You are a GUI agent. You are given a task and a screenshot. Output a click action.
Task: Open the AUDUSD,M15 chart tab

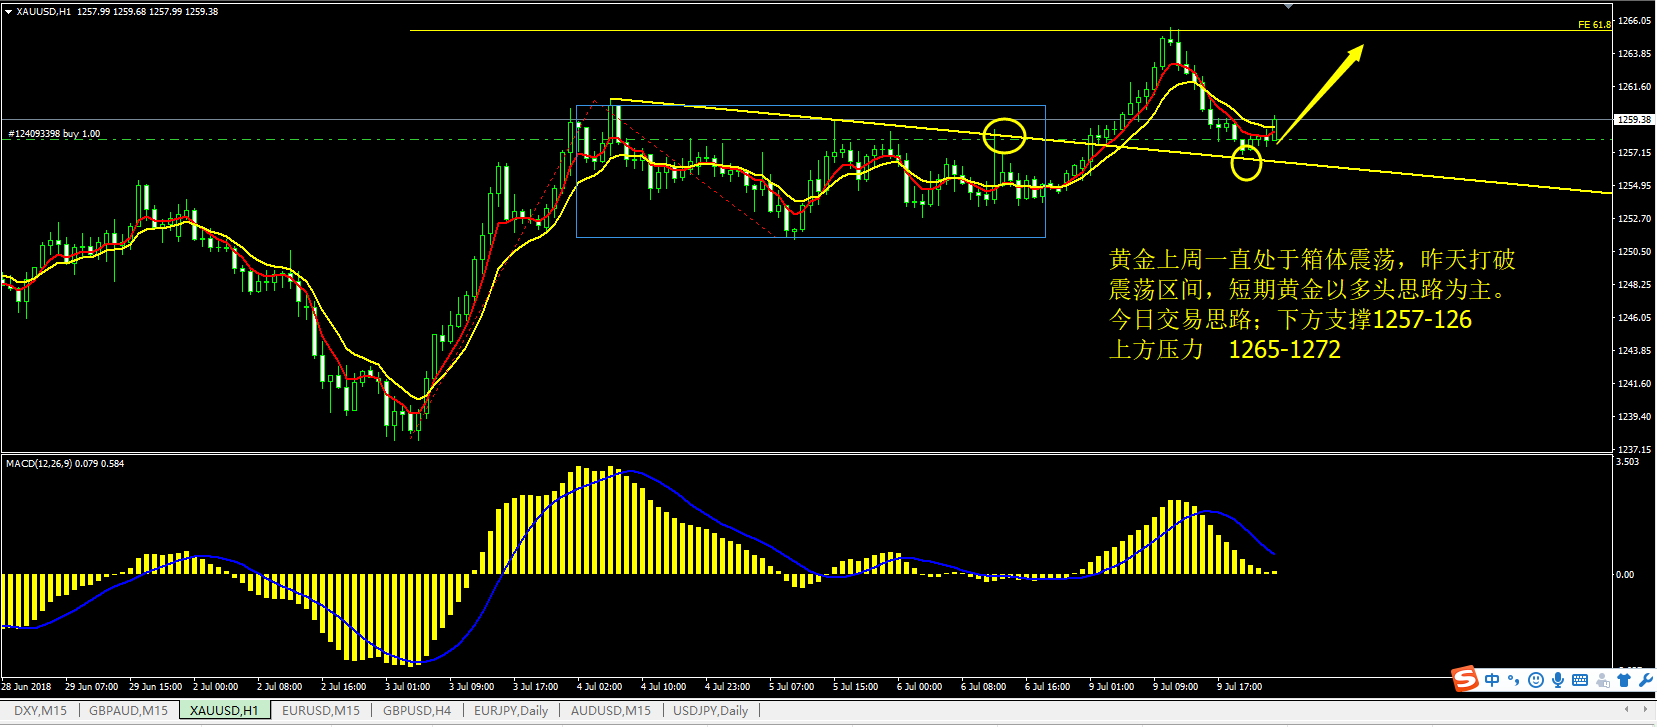click(610, 711)
